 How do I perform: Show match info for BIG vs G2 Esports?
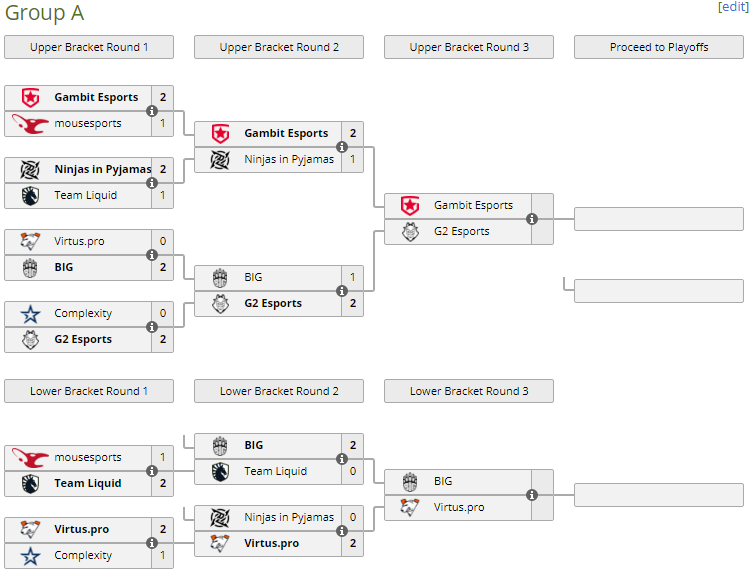342,291
